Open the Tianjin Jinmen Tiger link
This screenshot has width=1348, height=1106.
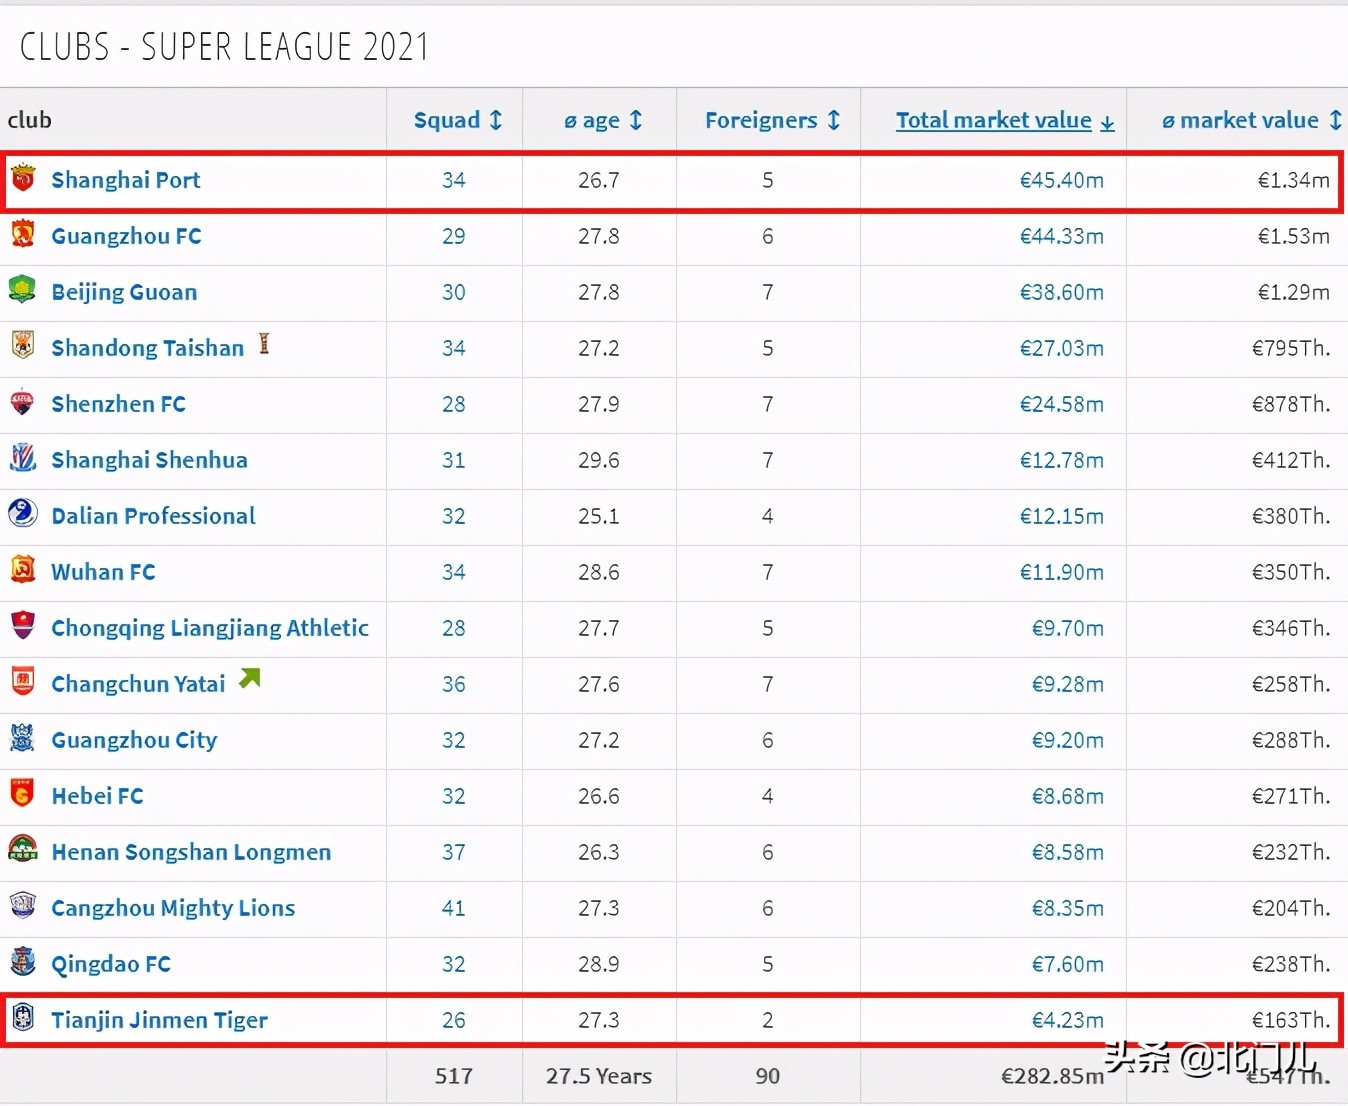(160, 1020)
